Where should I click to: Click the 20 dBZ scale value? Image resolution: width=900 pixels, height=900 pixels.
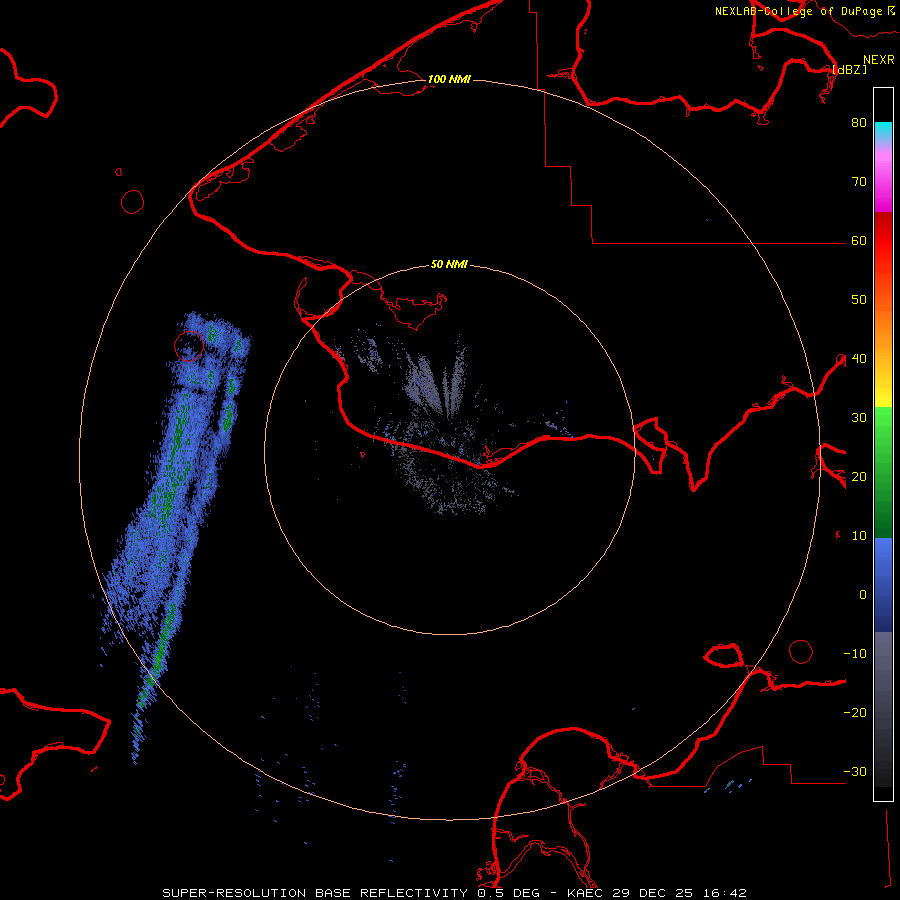pos(859,477)
